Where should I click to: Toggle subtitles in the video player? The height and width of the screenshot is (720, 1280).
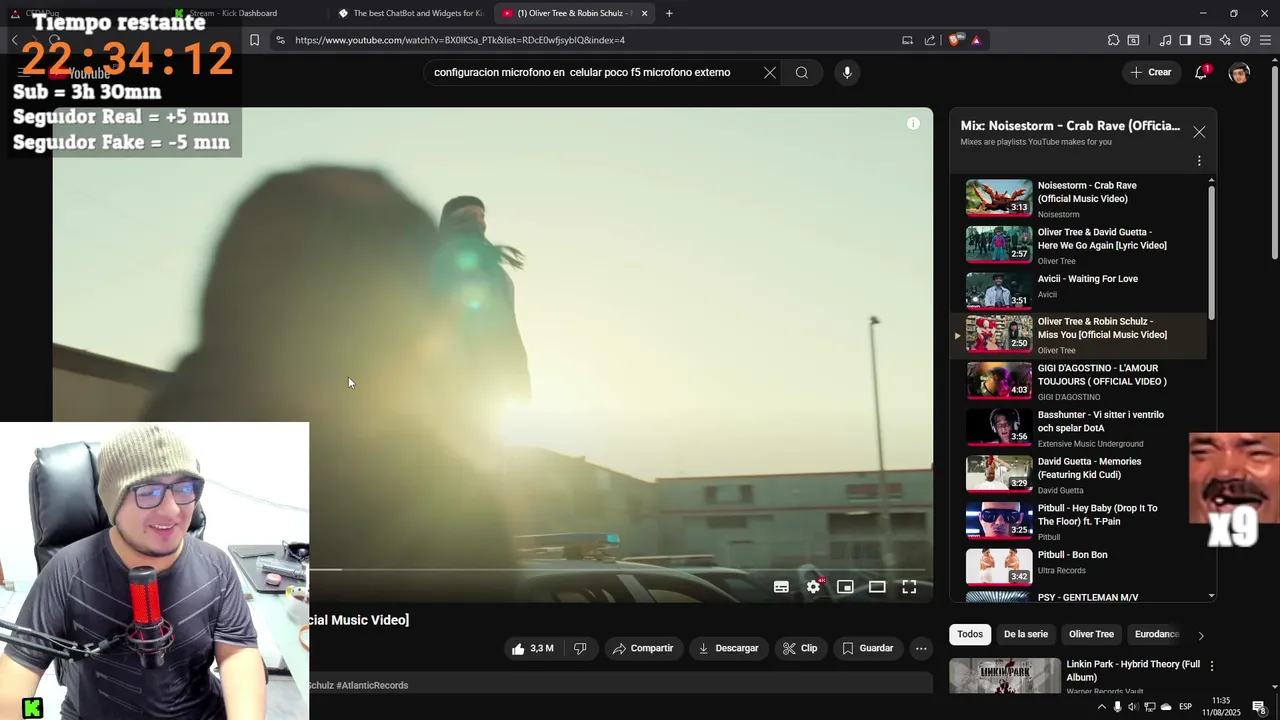(781, 587)
